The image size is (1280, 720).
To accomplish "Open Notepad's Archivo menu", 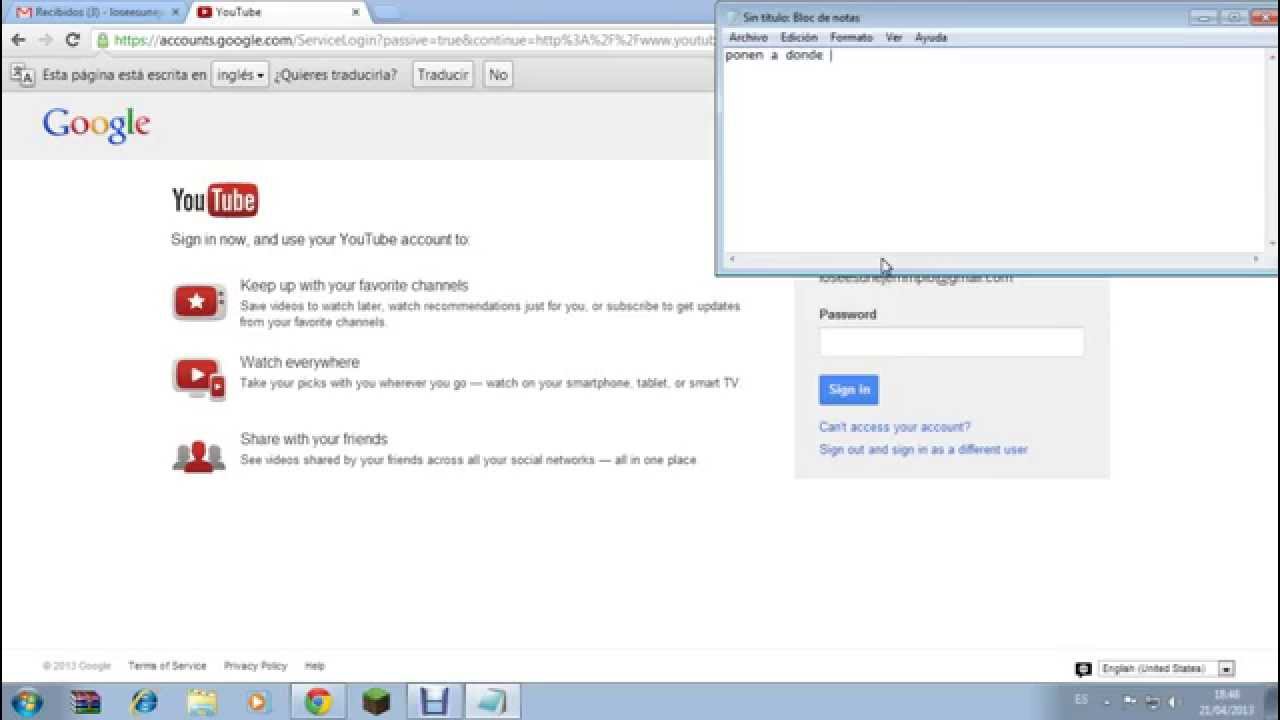I will [x=748, y=37].
